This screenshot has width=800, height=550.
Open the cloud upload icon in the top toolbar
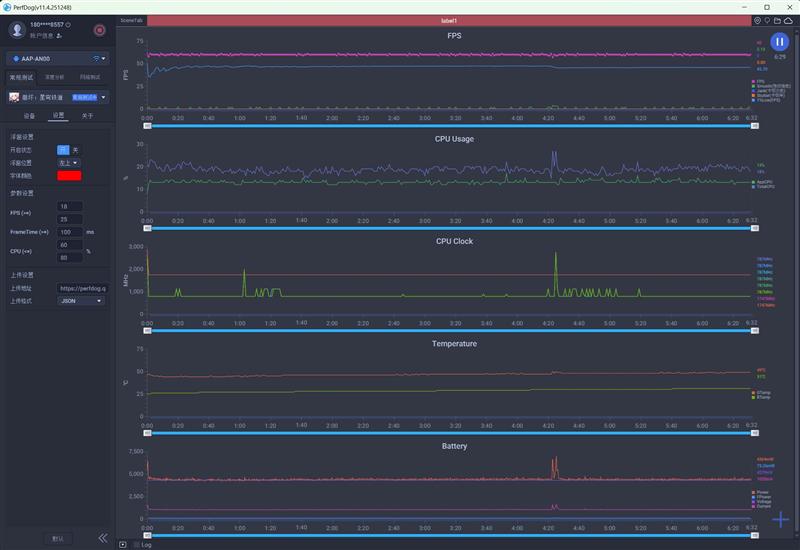coord(788,20)
